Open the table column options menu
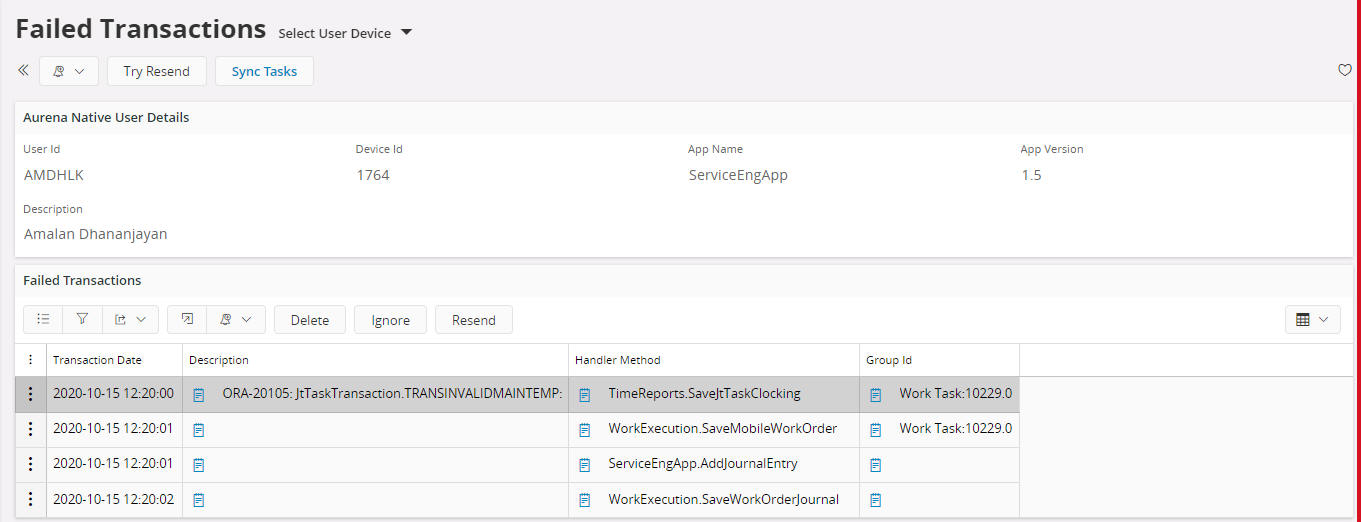 [x=30, y=360]
